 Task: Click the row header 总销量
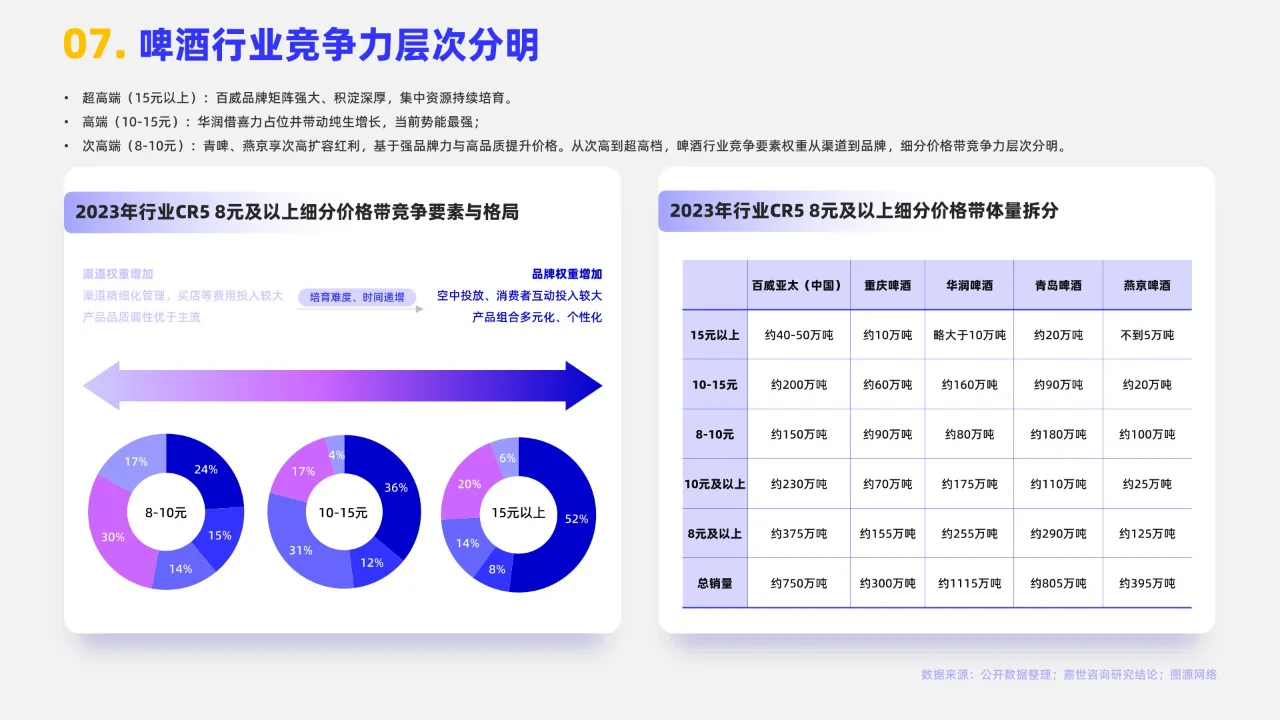pyautogui.click(x=715, y=584)
